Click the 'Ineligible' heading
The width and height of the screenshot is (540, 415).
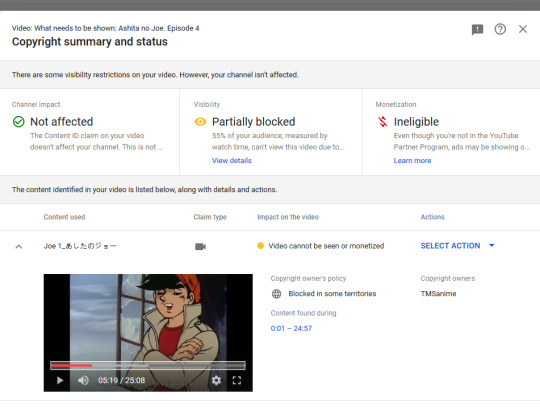coord(416,122)
